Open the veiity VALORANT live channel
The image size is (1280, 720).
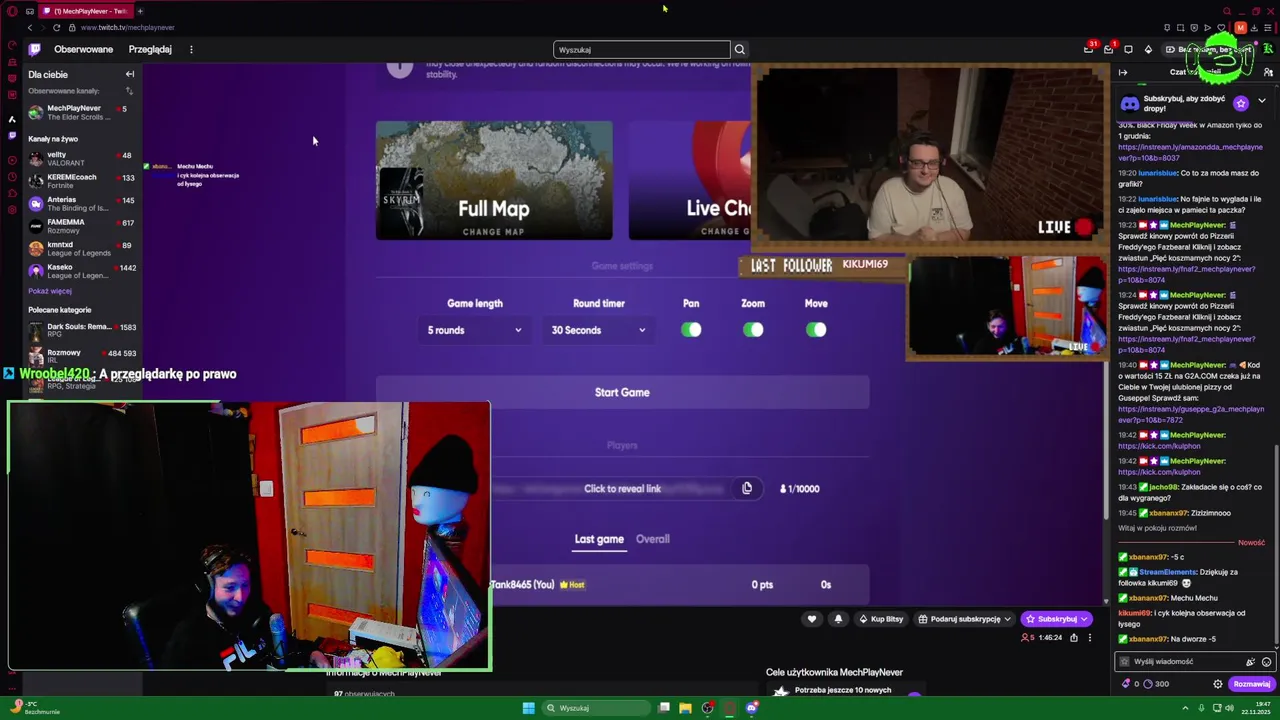click(82, 158)
